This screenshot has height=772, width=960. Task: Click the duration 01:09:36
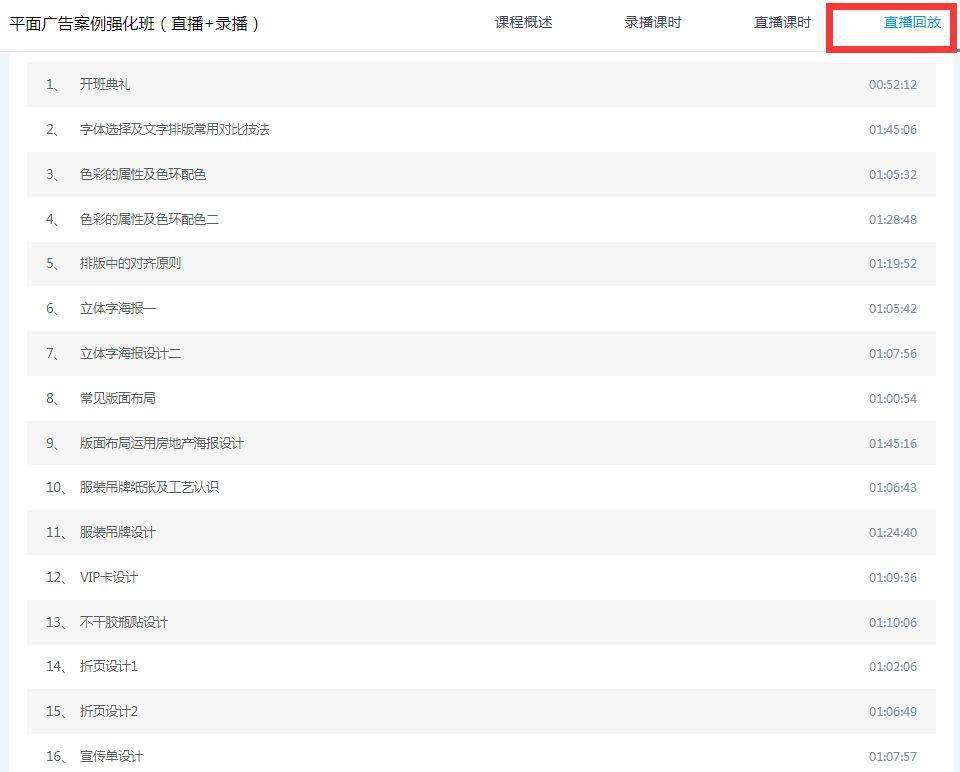pyautogui.click(x=893, y=577)
